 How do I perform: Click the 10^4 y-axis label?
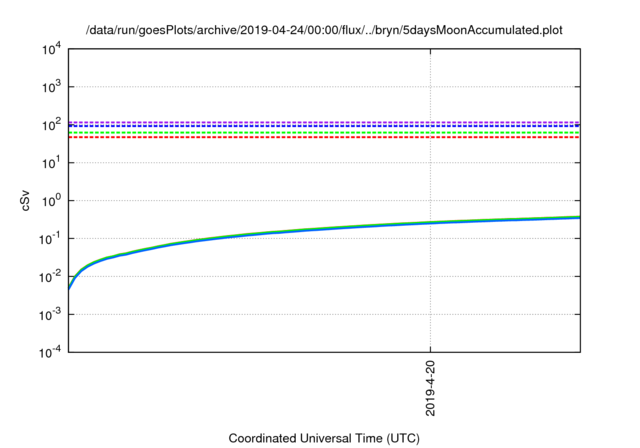(52, 50)
